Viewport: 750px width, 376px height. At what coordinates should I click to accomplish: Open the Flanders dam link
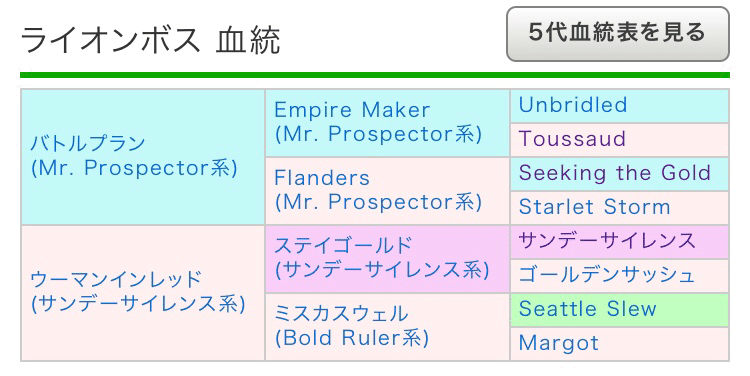tap(322, 178)
